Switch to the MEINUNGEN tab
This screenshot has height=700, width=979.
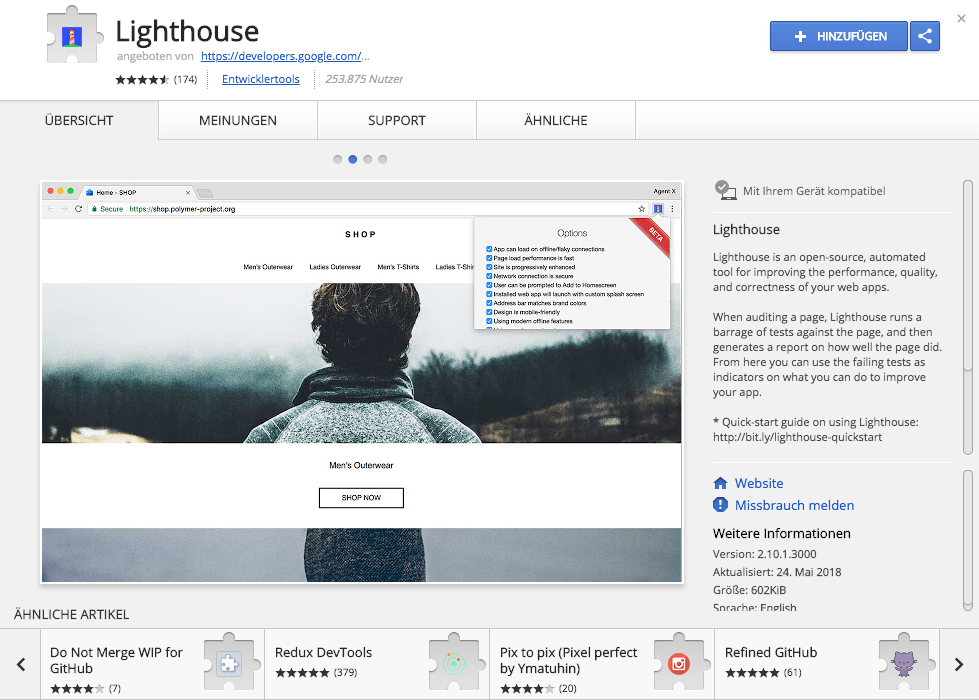pyautogui.click(x=238, y=121)
